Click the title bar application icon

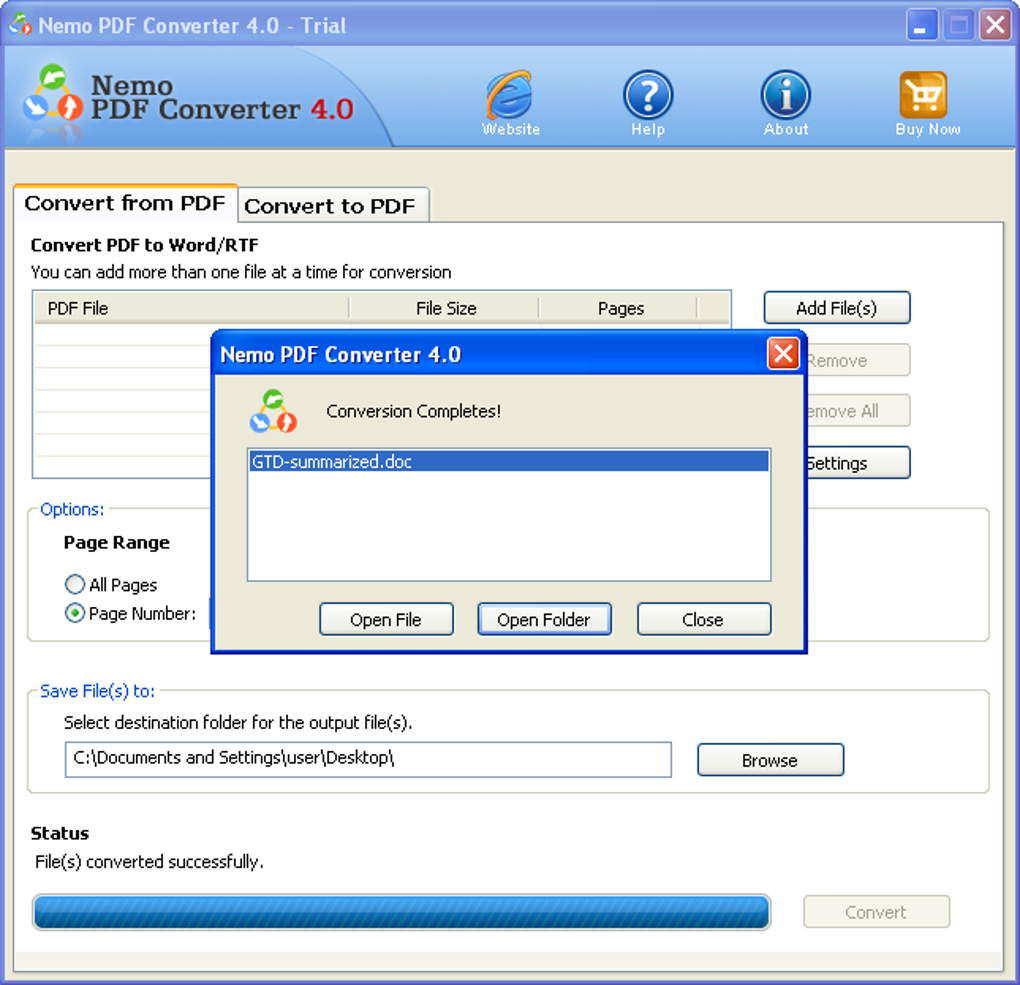pos(20,25)
